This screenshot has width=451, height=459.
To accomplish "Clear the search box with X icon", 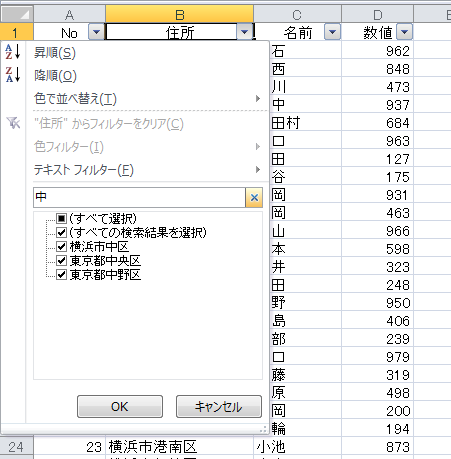I will point(254,197).
